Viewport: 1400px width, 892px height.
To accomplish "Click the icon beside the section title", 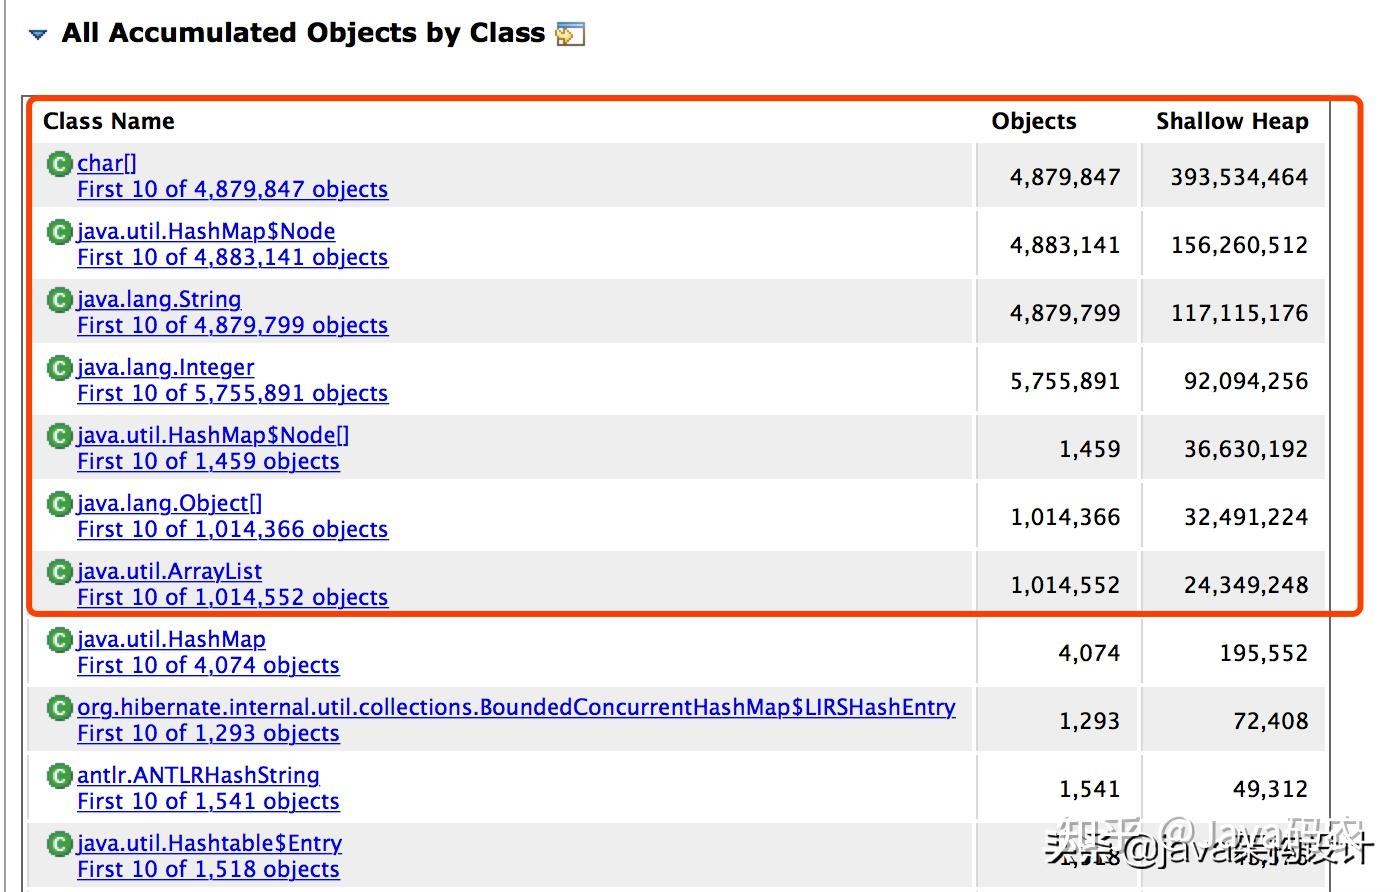I will click(570, 34).
